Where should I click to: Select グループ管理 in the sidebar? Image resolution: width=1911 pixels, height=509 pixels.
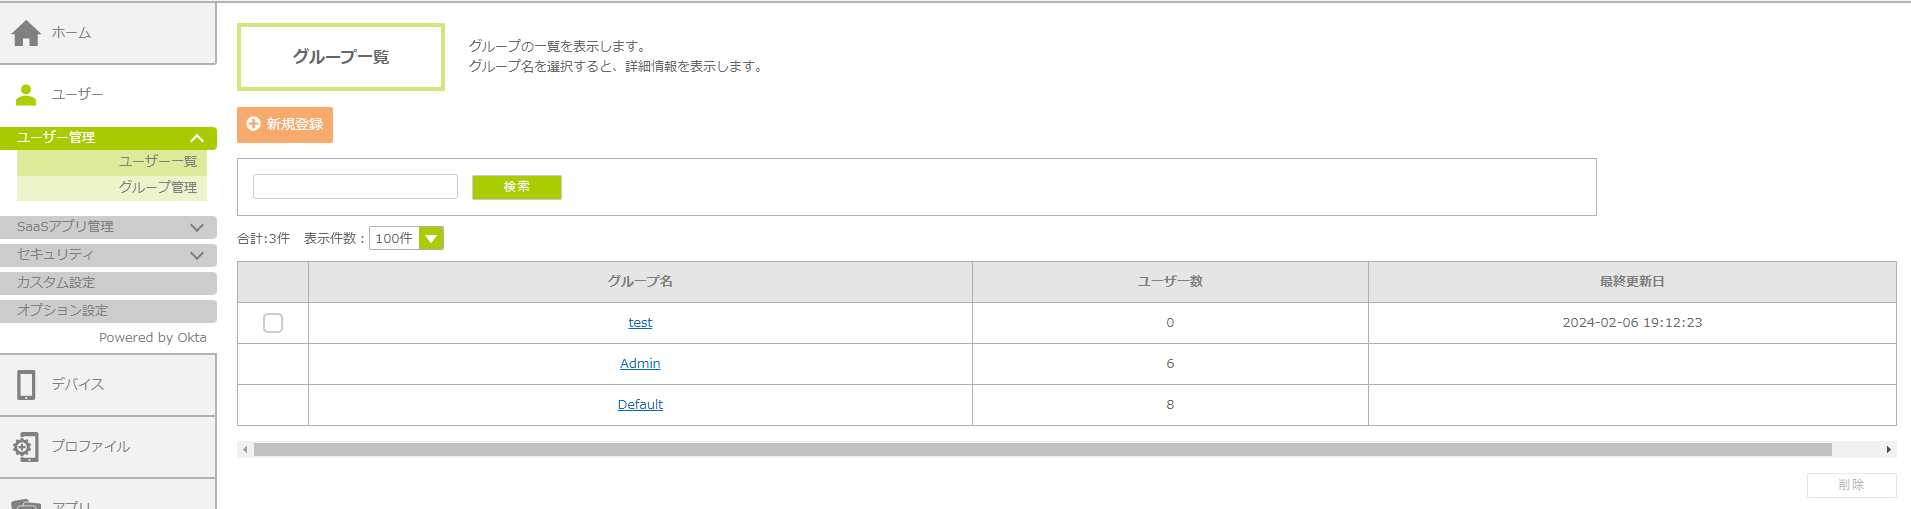[x=158, y=187]
